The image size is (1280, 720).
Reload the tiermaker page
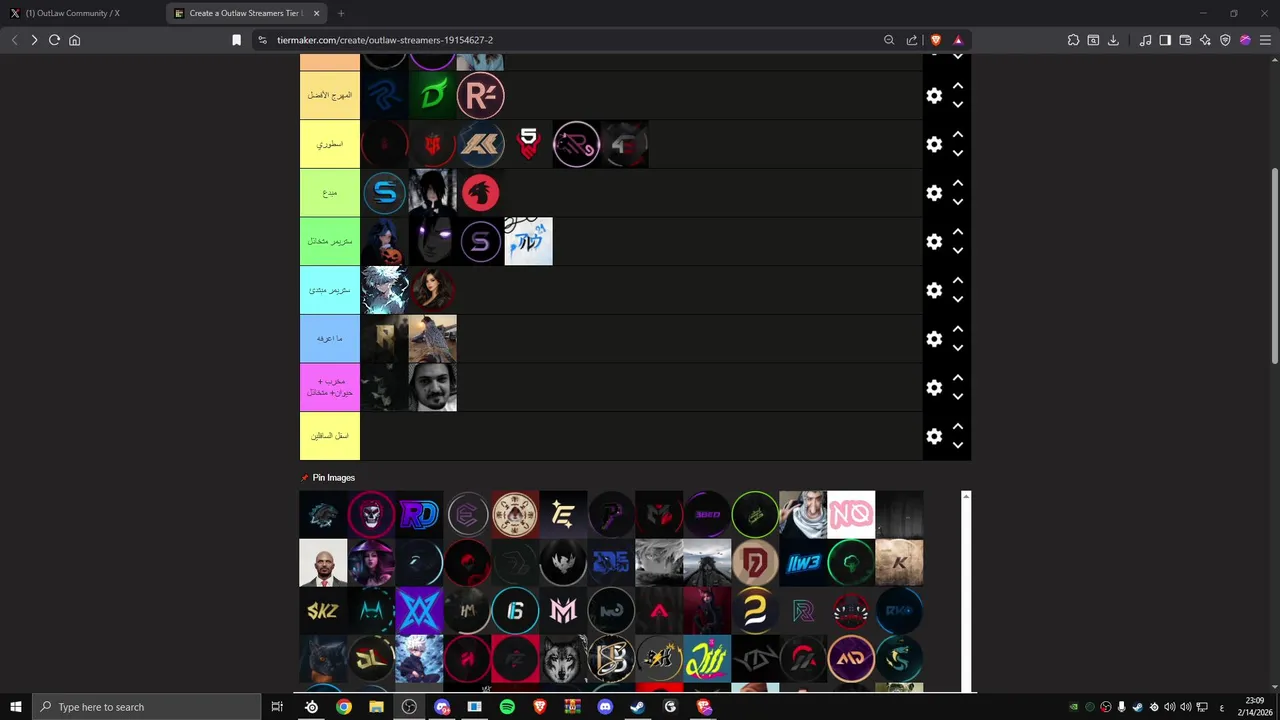[x=54, y=40]
